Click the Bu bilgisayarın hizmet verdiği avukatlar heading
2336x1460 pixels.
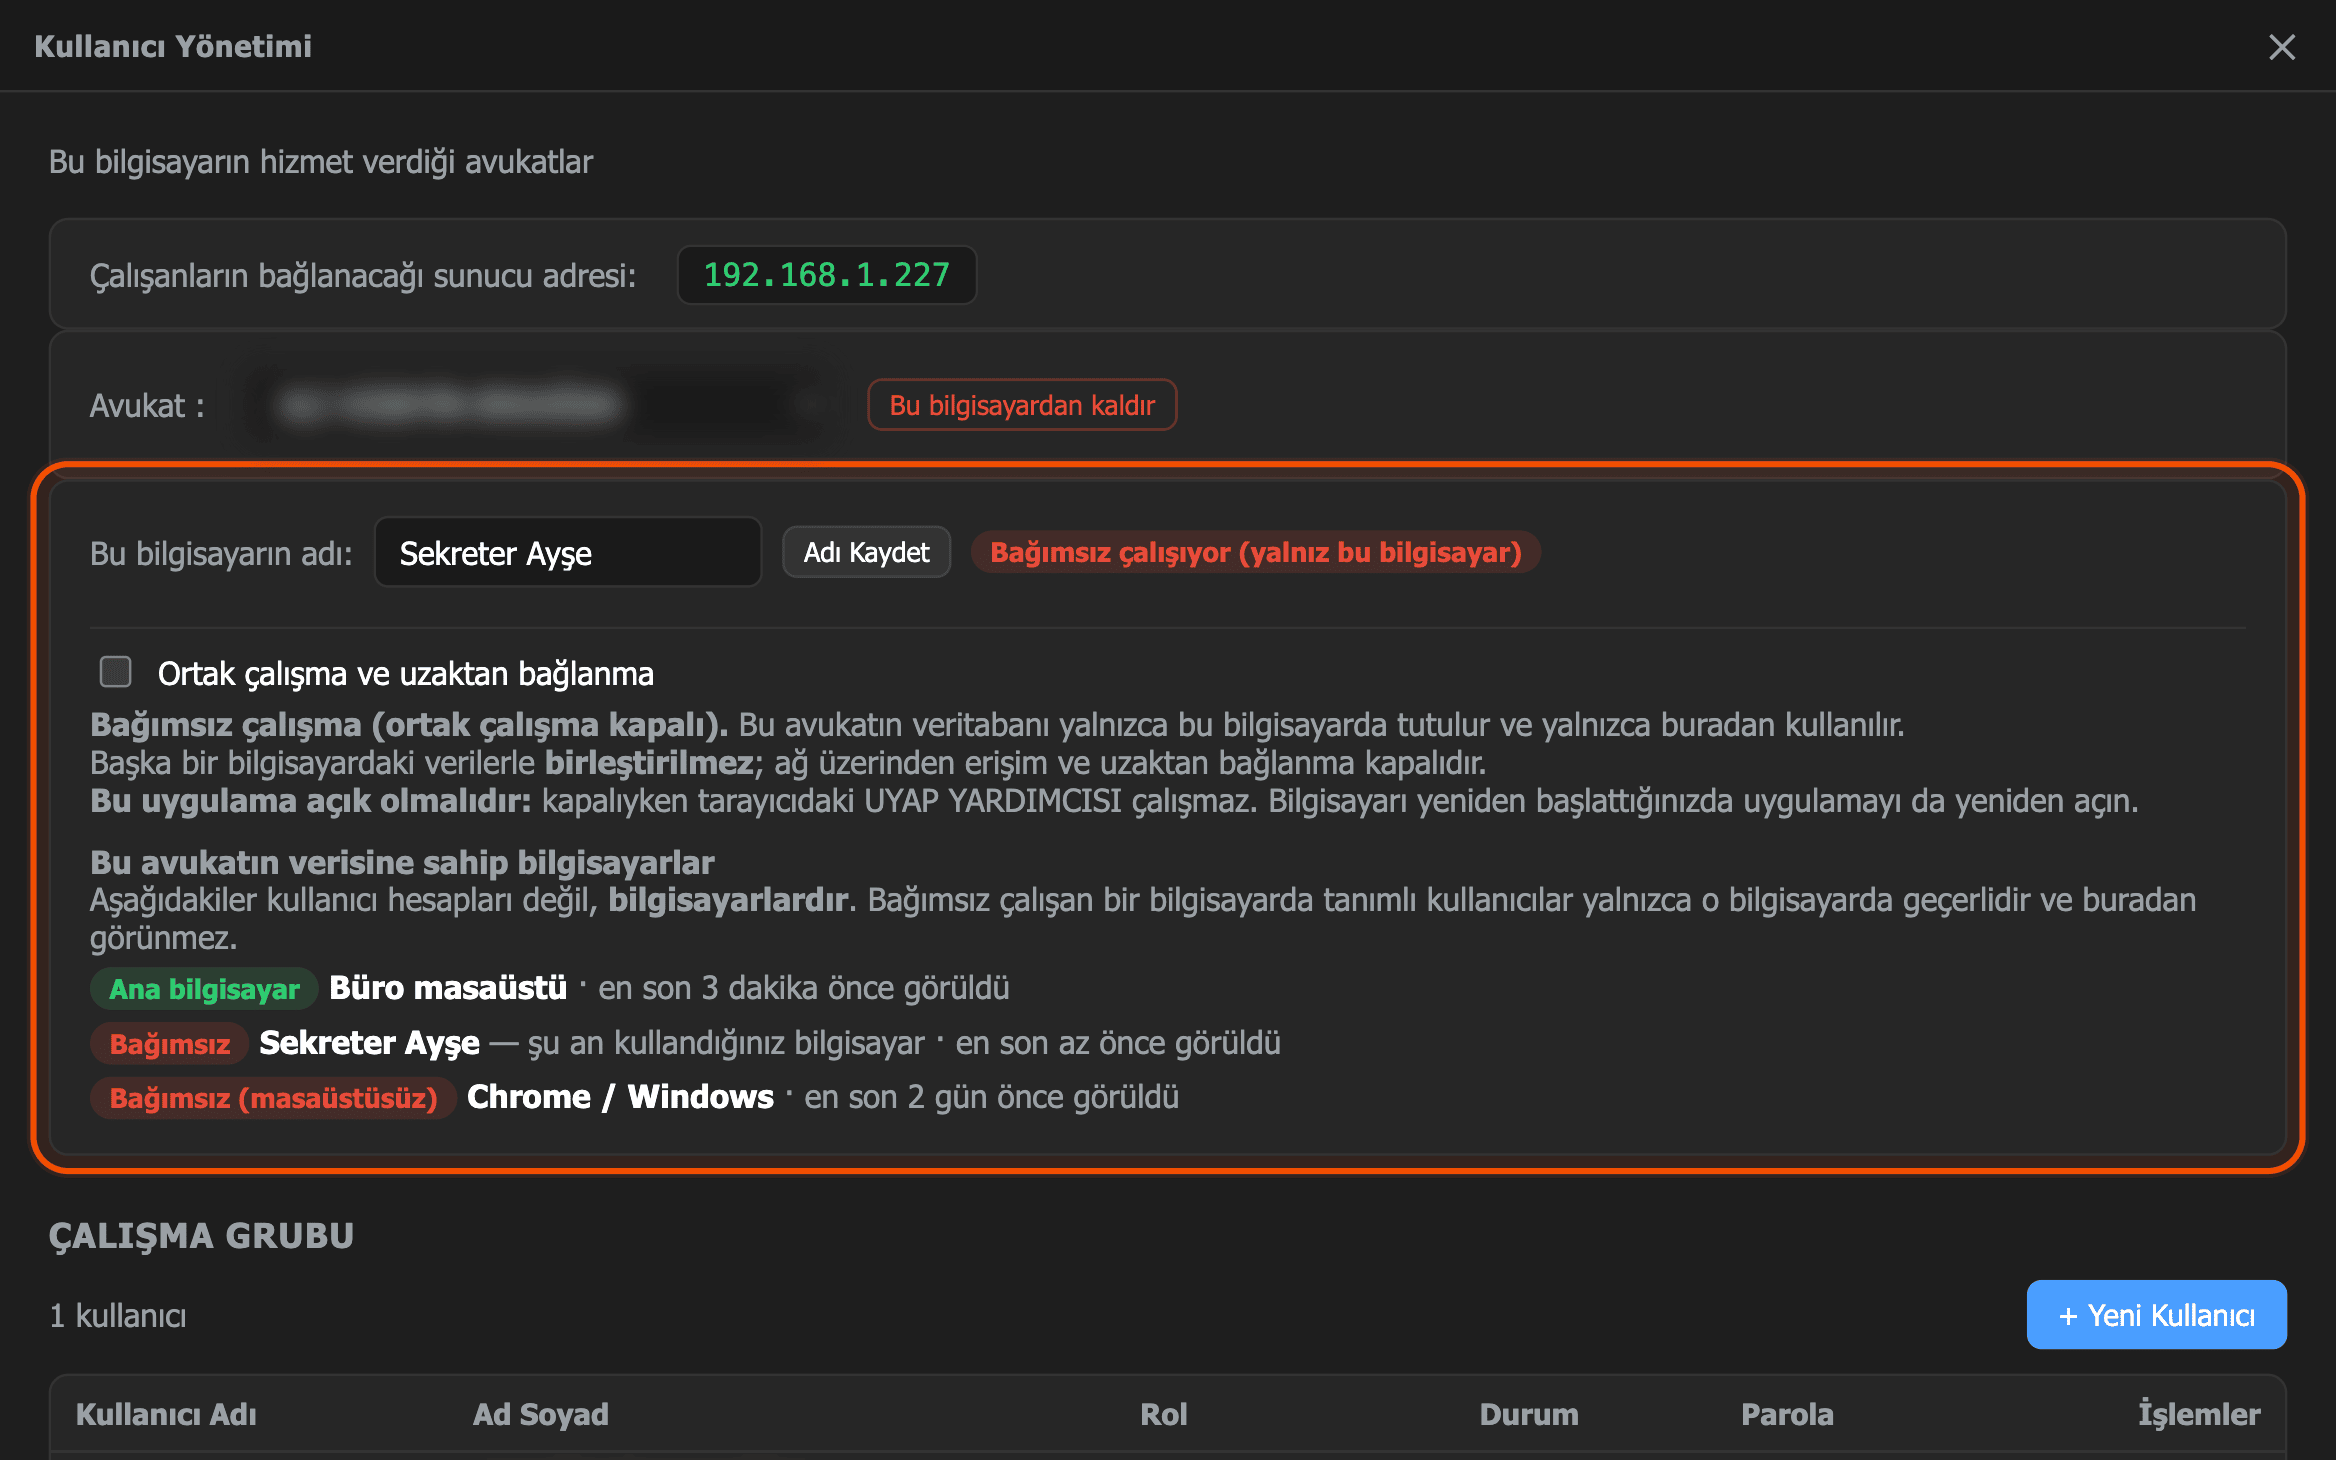(x=321, y=162)
